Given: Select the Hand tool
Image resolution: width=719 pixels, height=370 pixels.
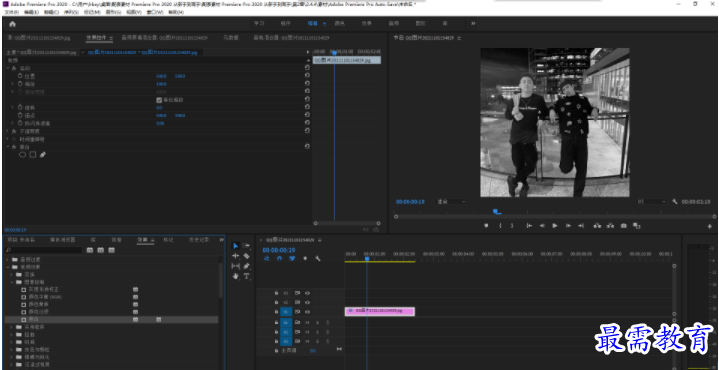Looking at the screenshot, I should click(x=236, y=276).
